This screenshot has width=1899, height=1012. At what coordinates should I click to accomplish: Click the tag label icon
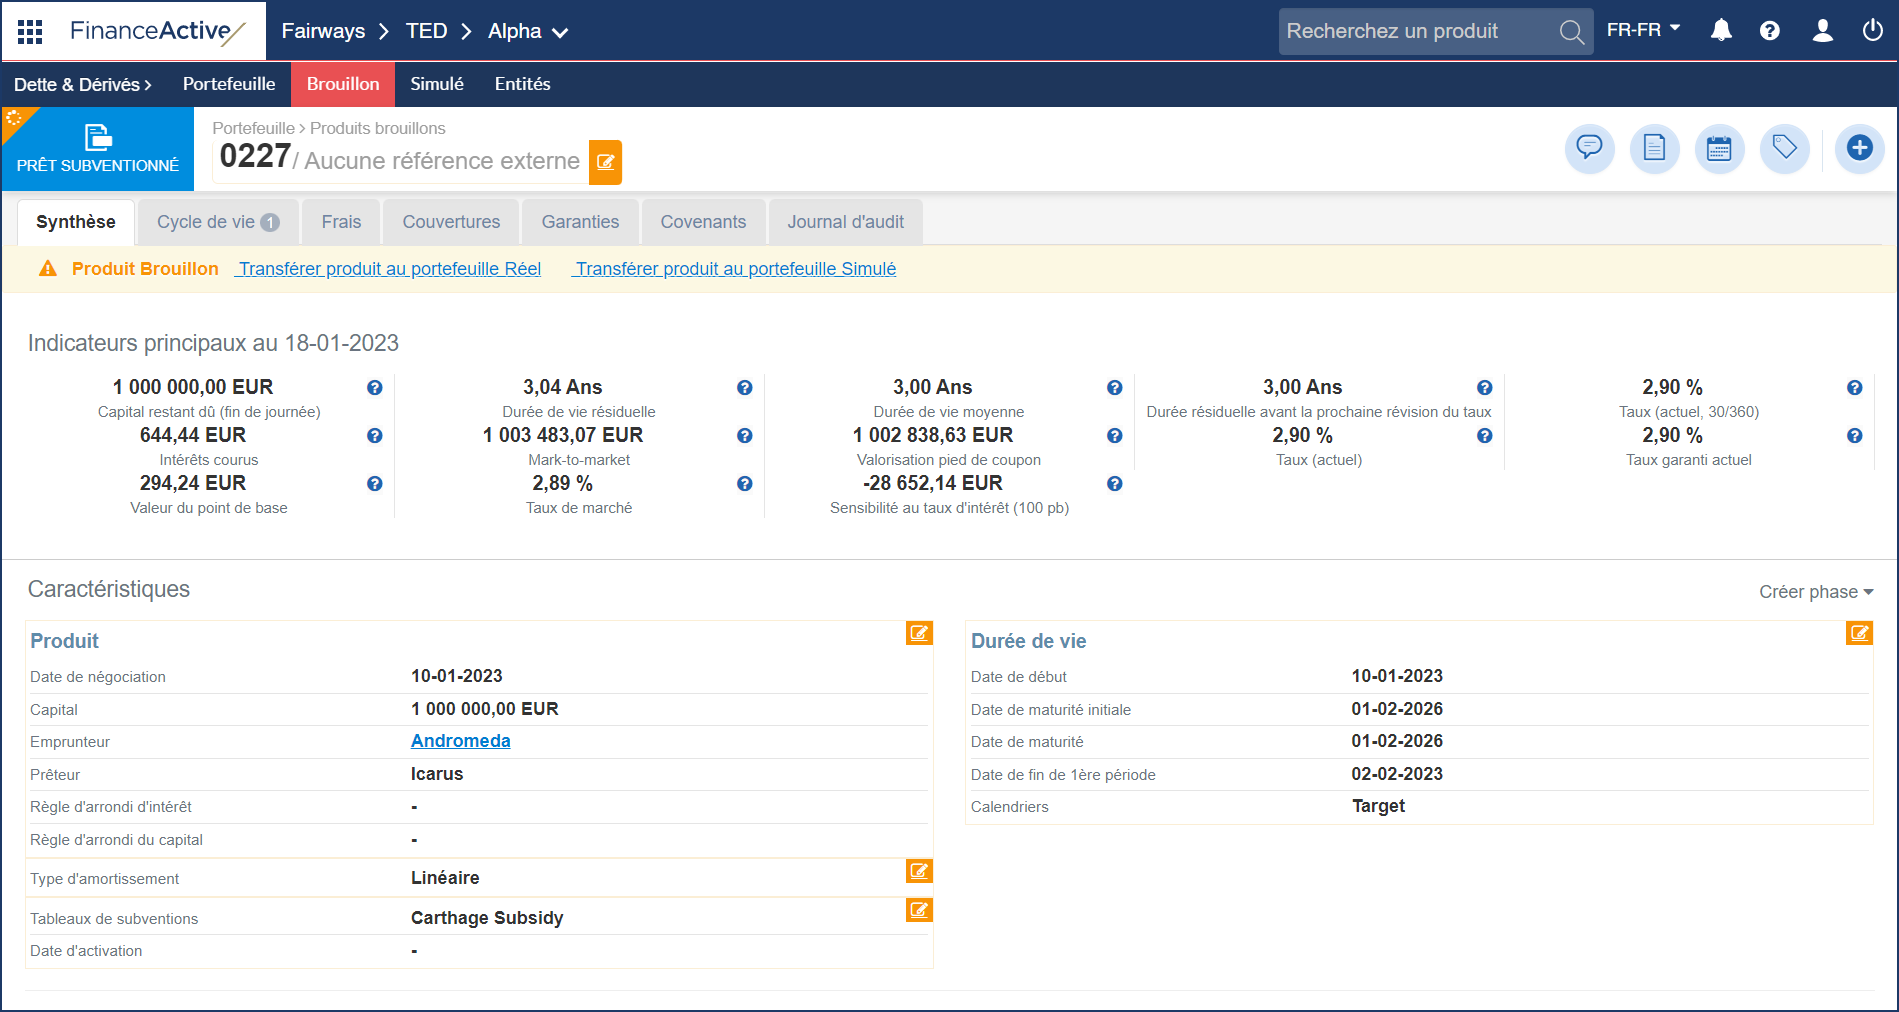[1784, 149]
